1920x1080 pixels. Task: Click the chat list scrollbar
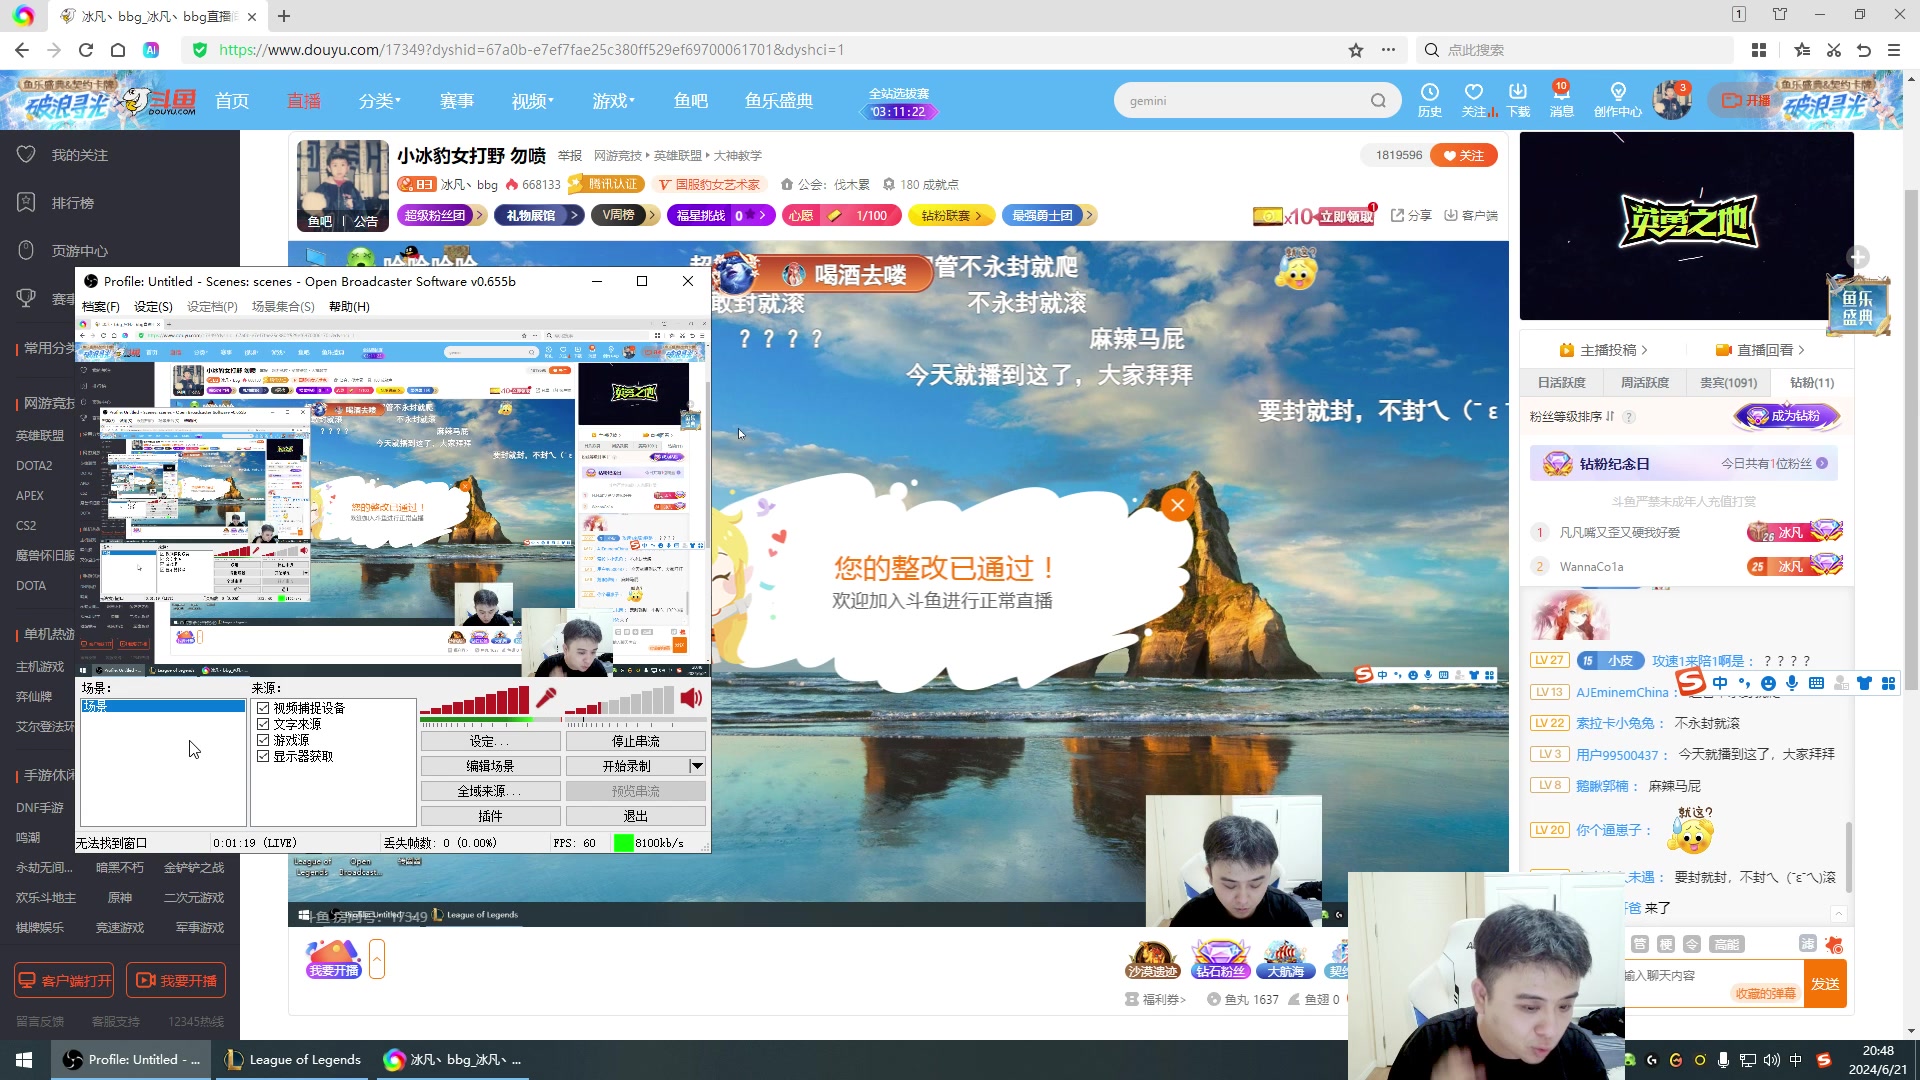pos(1848,855)
